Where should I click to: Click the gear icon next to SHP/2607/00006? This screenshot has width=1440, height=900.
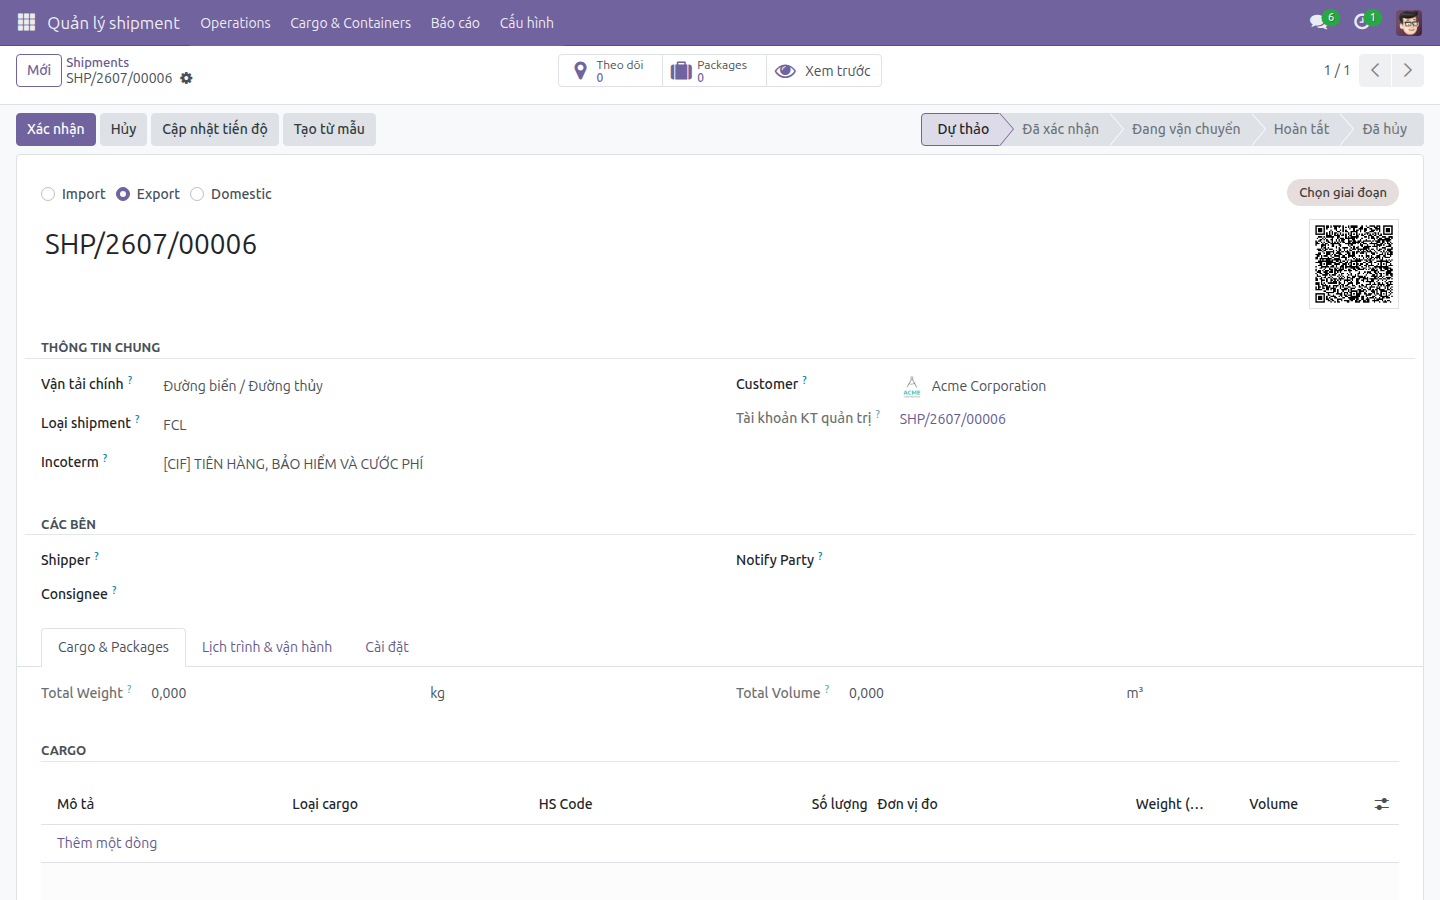[x=186, y=78]
